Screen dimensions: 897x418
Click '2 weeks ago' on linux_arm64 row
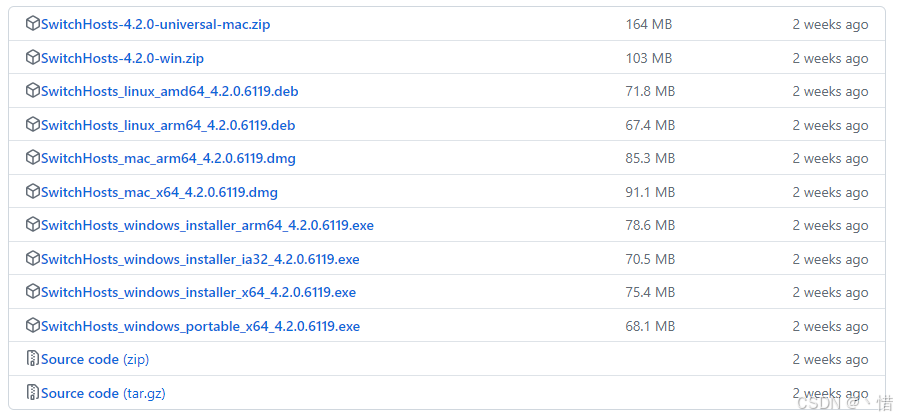[x=830, y=125]
